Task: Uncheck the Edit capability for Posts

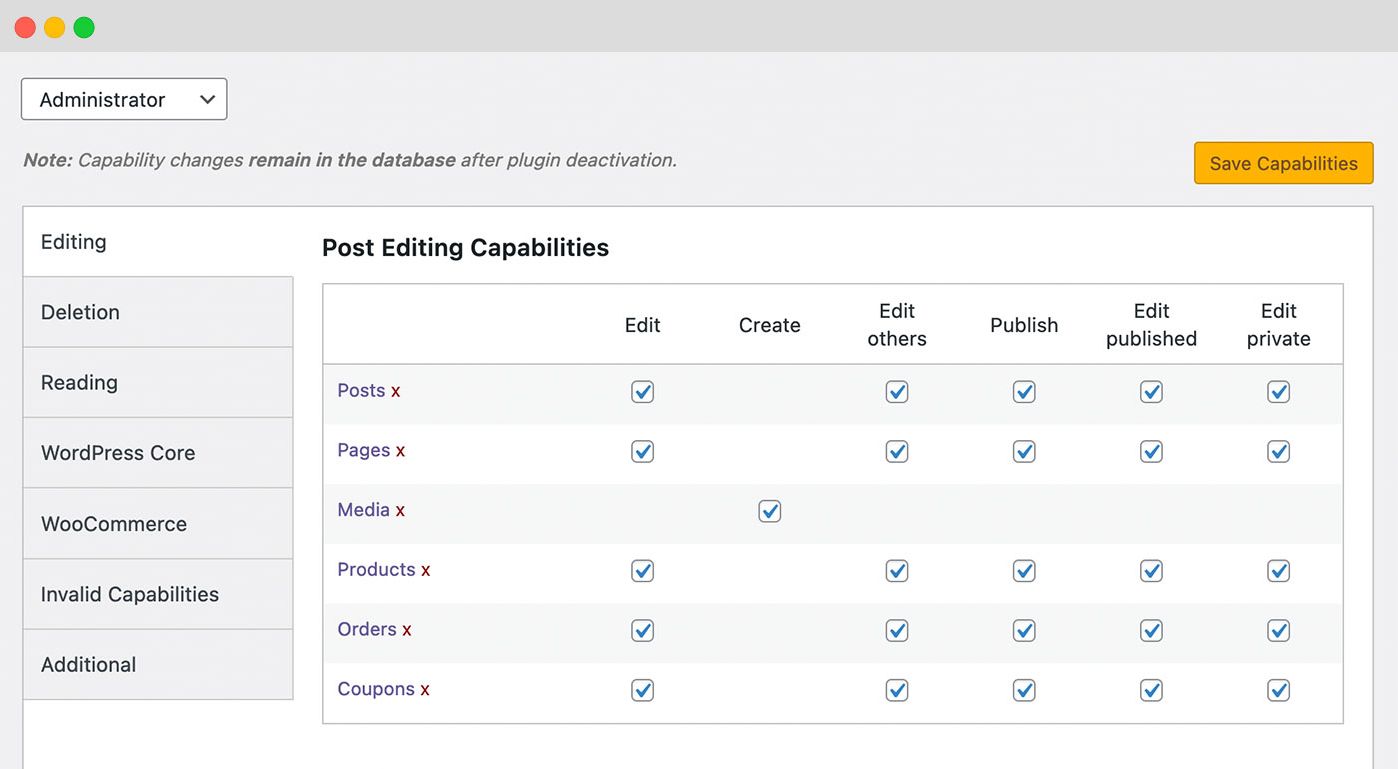Action: click(642, 392)
